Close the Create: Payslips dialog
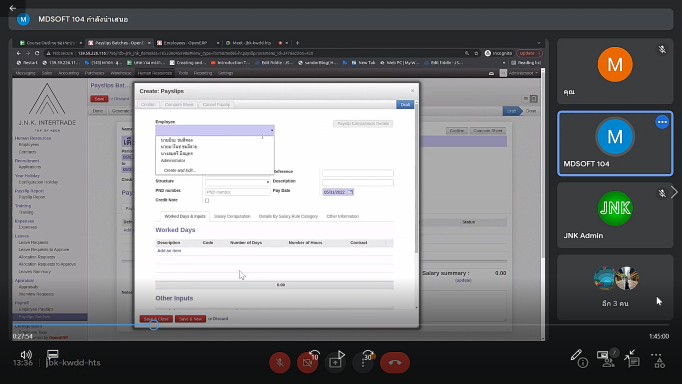This screenshot has width=682, height=384. (x=412, y=90)
